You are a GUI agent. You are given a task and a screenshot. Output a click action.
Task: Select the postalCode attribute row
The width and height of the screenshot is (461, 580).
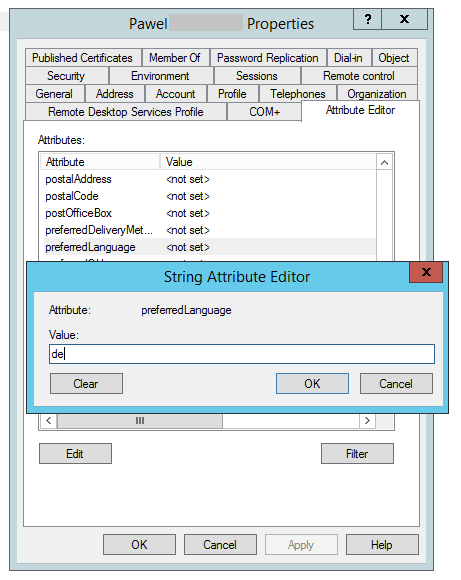click(209, 196)
